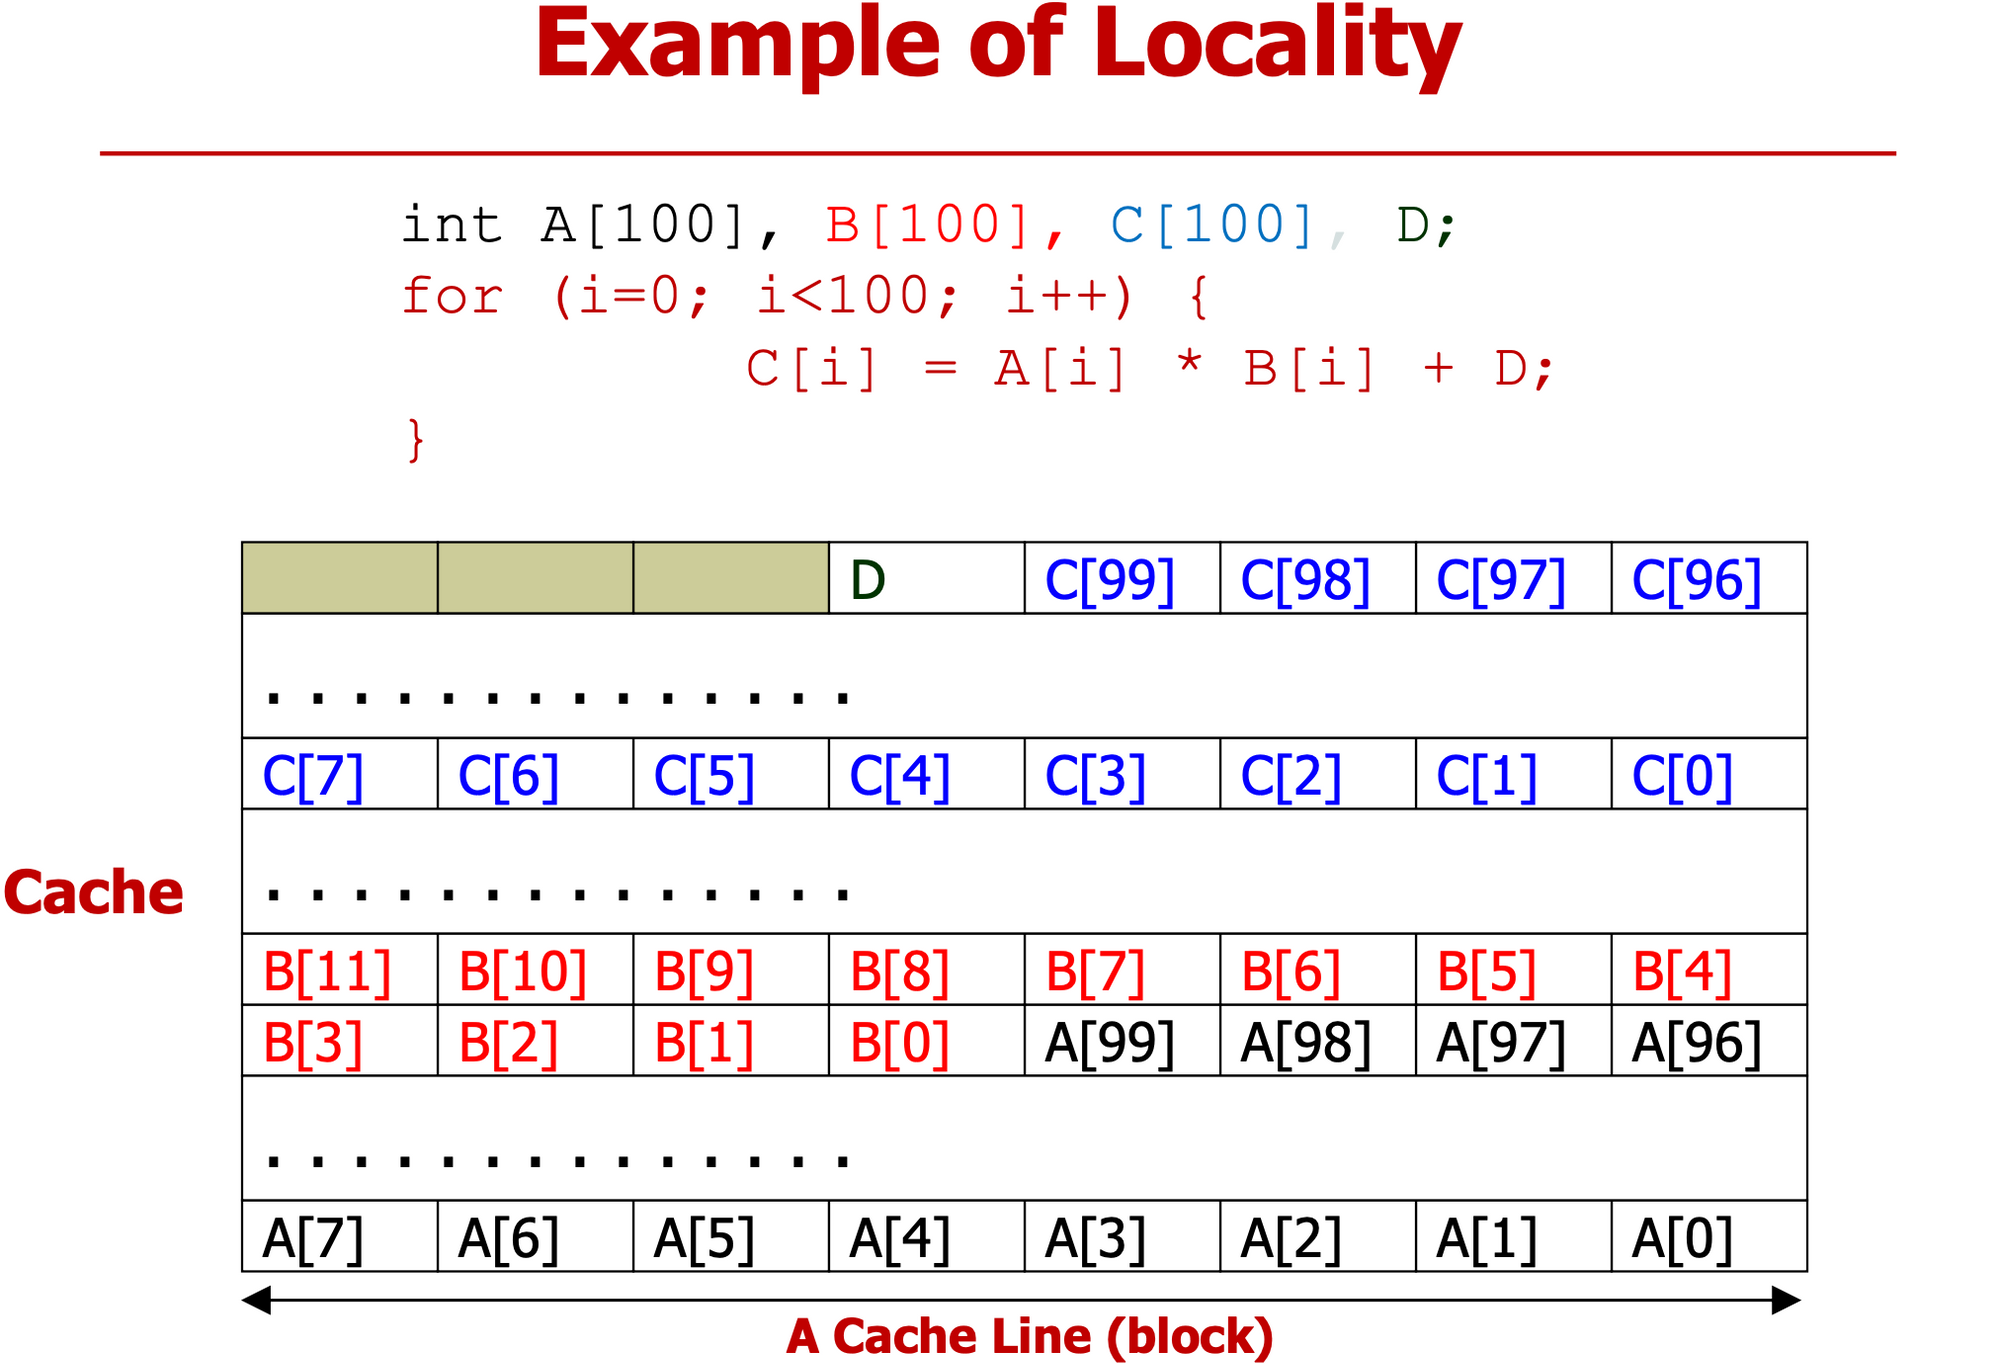Click the C[96] cell
The image size is (2000, 1364).
click(x=1708, y=579)
